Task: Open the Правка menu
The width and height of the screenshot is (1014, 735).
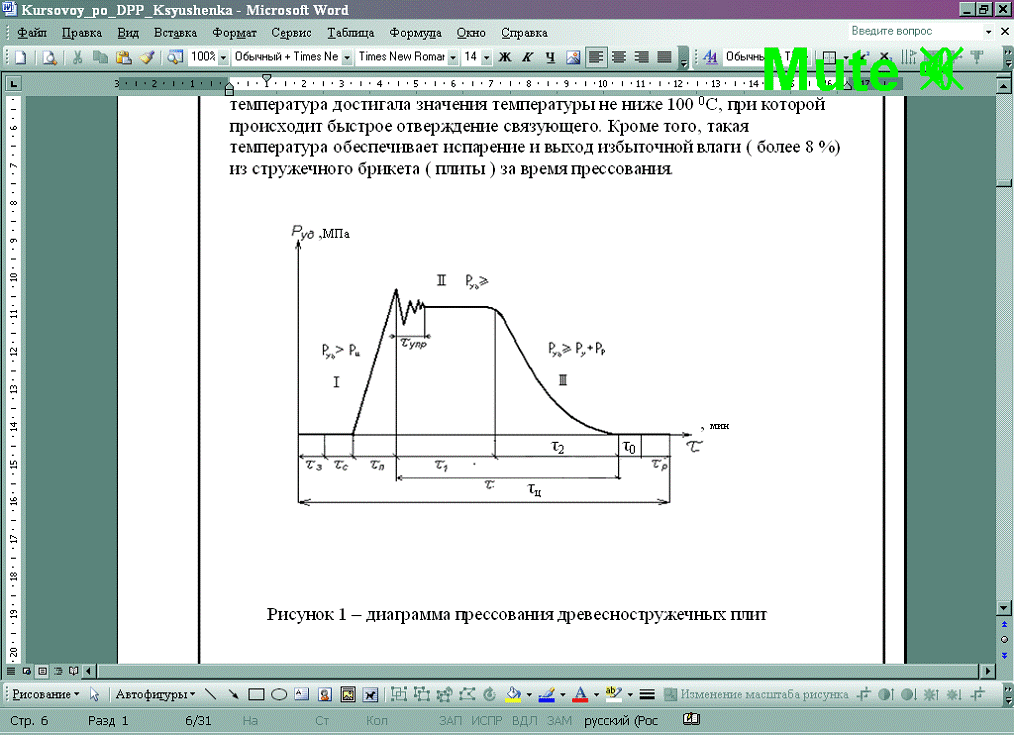Action: [x=82, y=33]
